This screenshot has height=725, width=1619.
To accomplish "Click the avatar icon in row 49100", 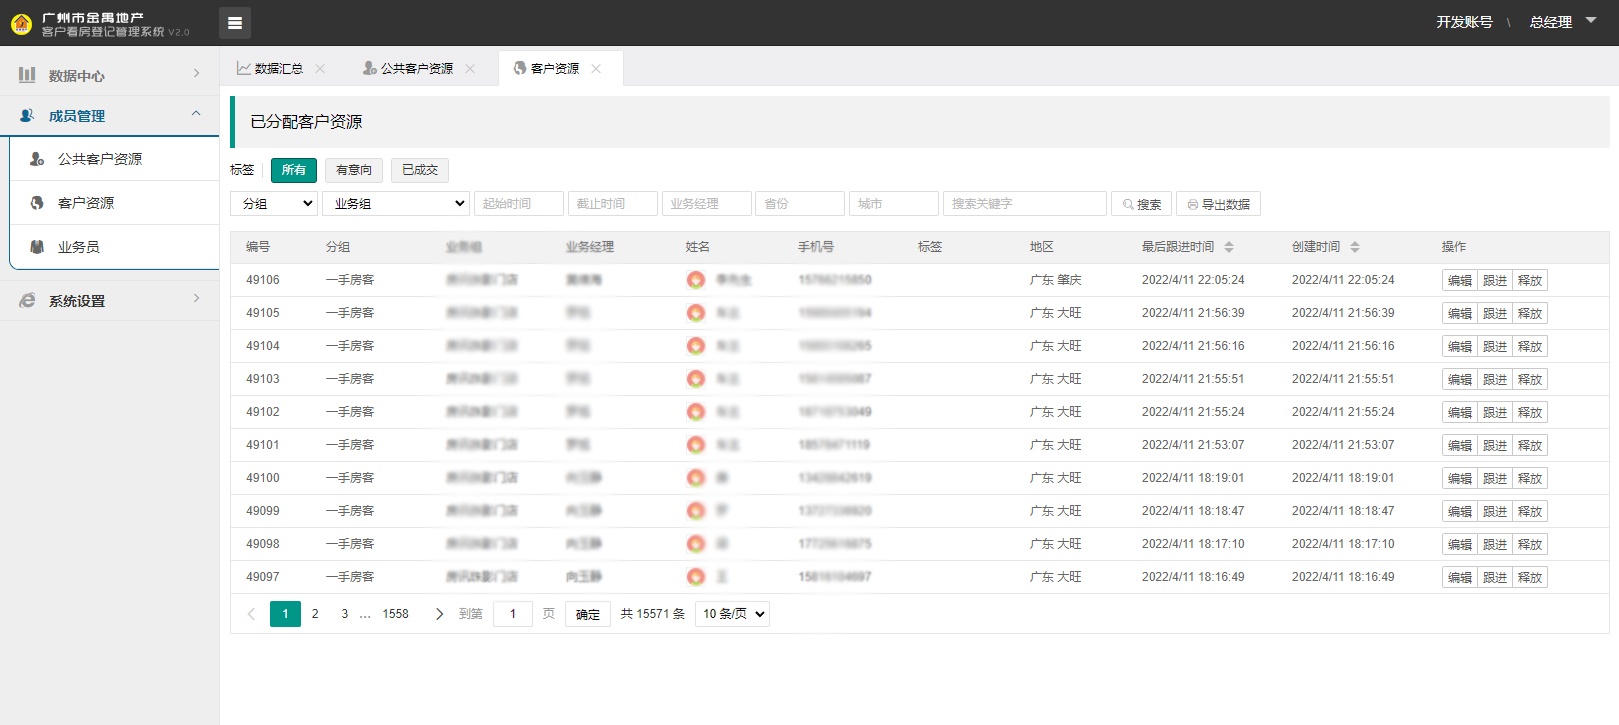I will pos(696,478).
